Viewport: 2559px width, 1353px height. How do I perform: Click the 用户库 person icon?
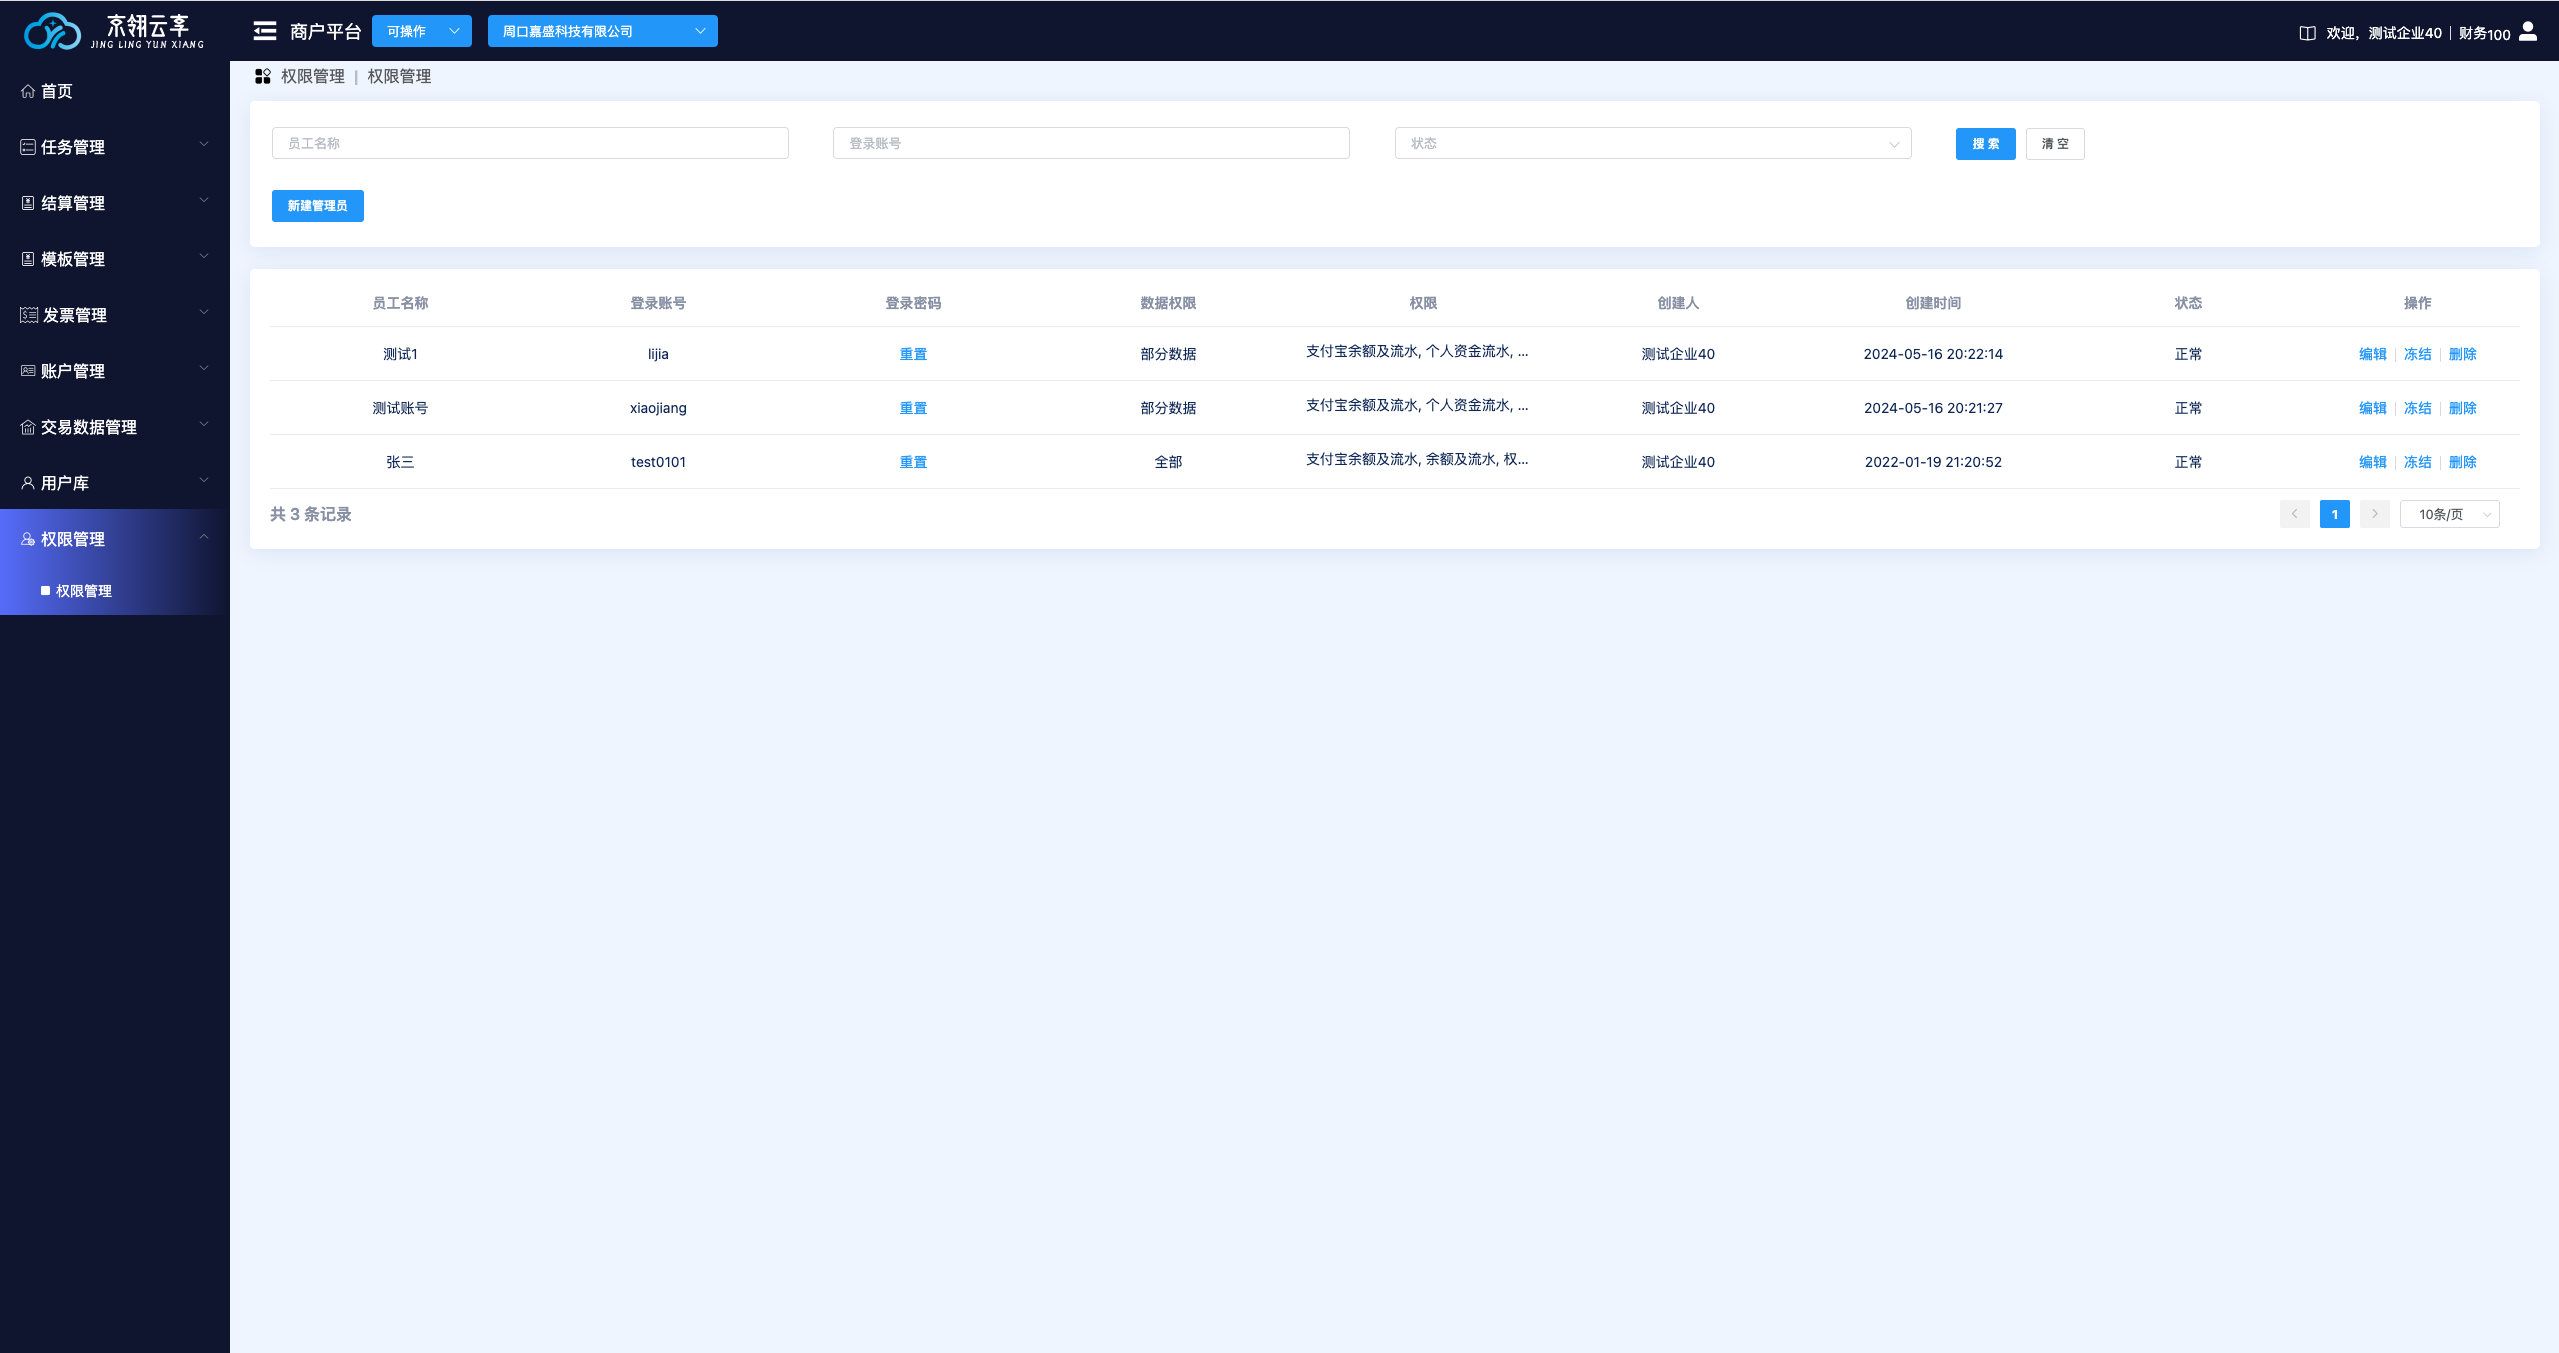pos(28,483)
